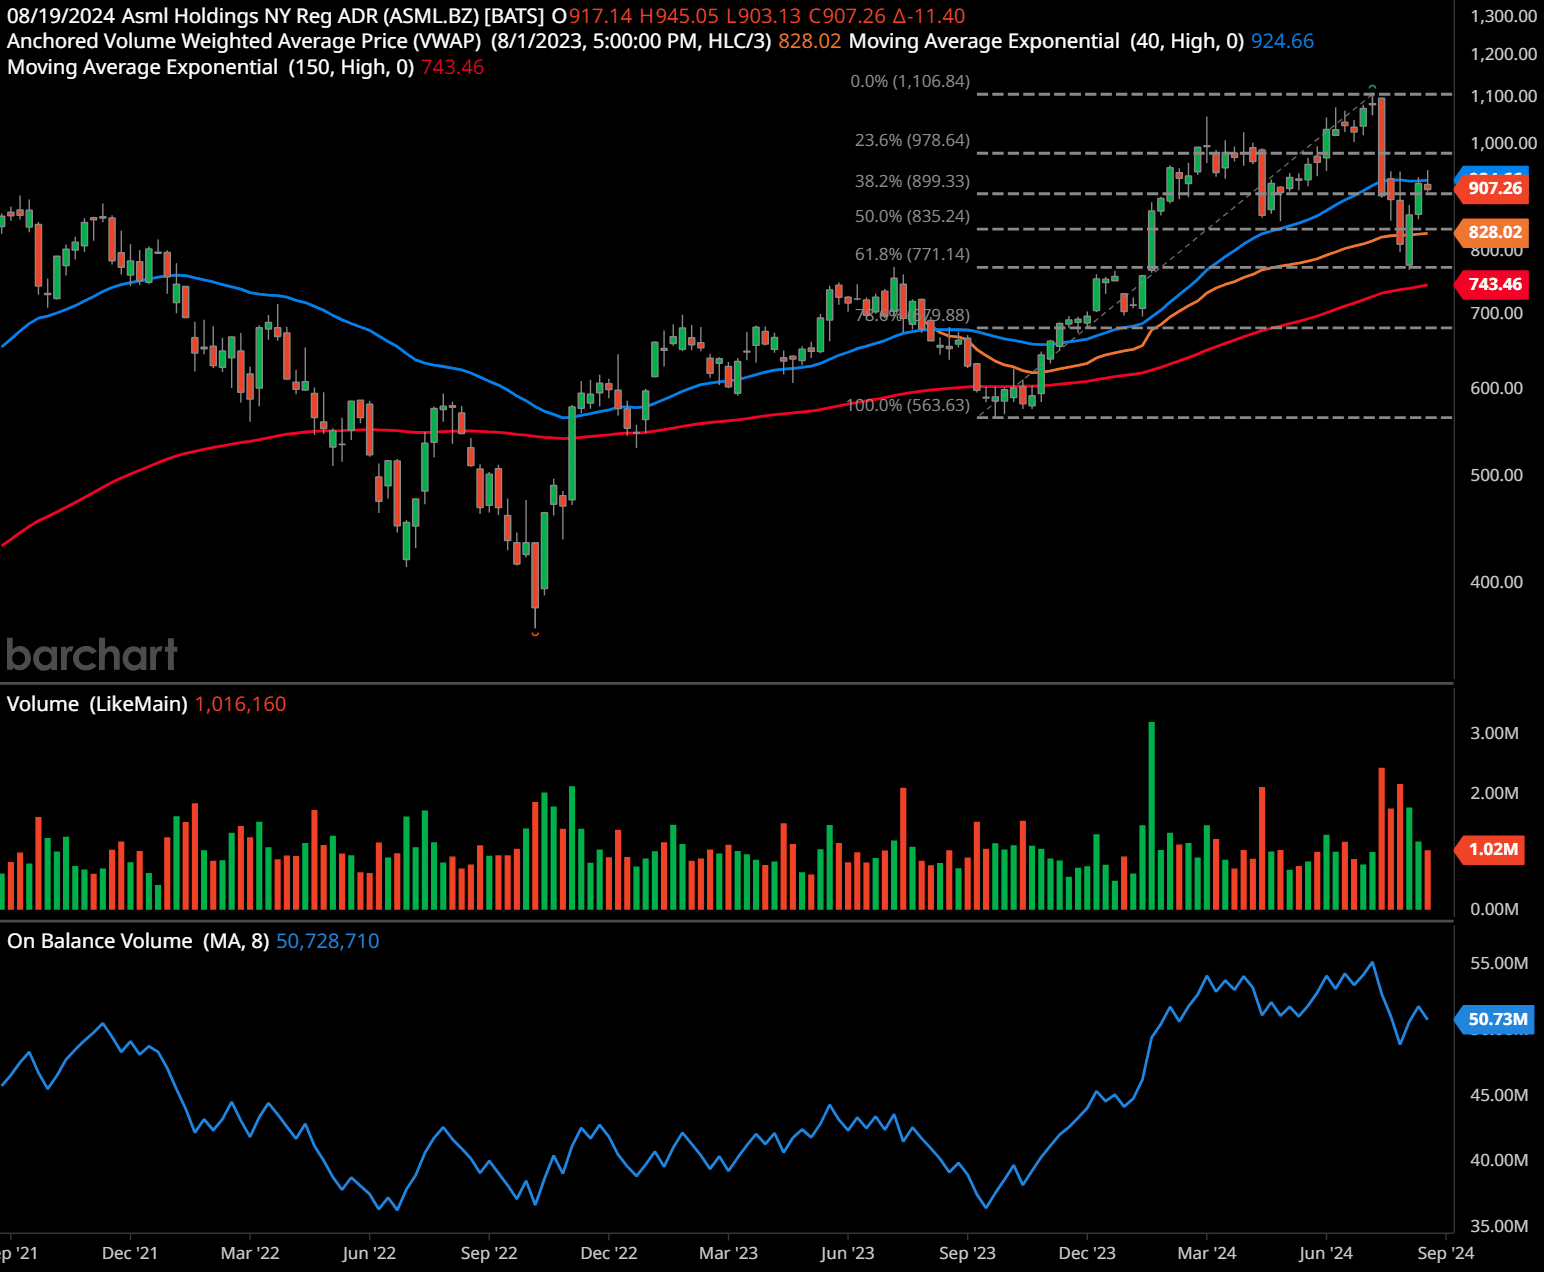Screen dimensions: 1544x1272
Task: Click the volume reading 1,016,160
Action: coord(241,704)
